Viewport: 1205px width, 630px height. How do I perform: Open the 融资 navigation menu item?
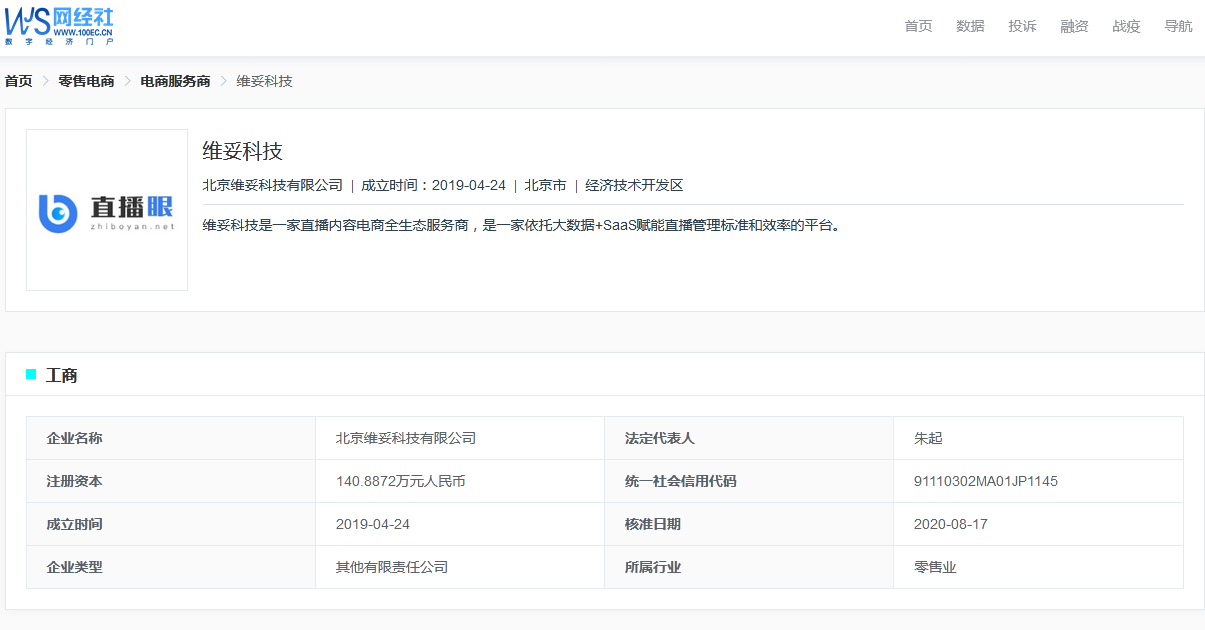[1074, 26]
